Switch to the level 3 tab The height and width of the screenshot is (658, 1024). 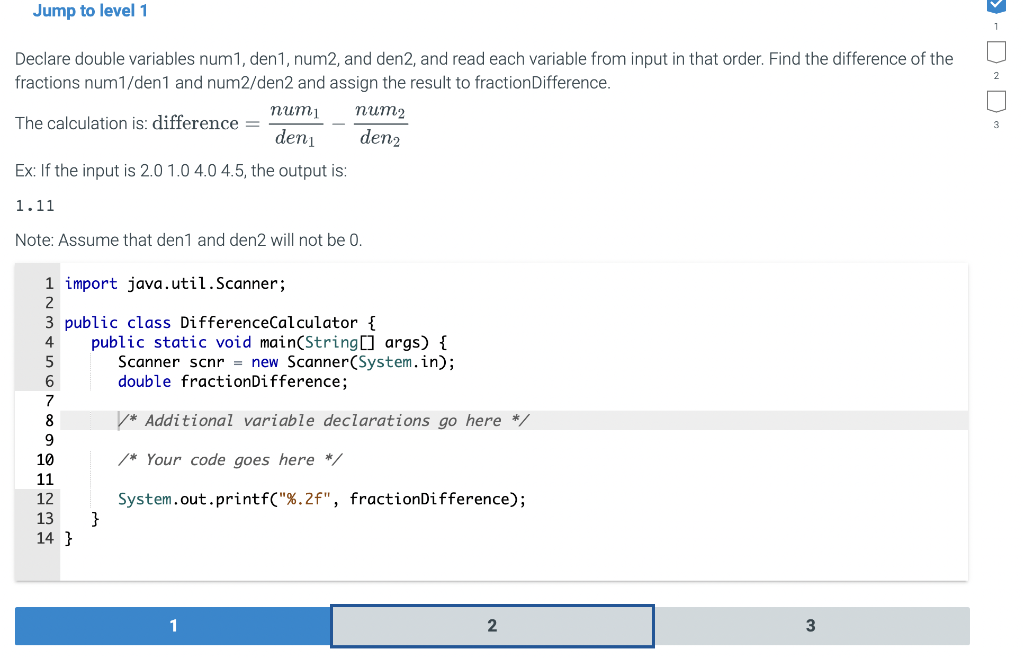point(810,625)
